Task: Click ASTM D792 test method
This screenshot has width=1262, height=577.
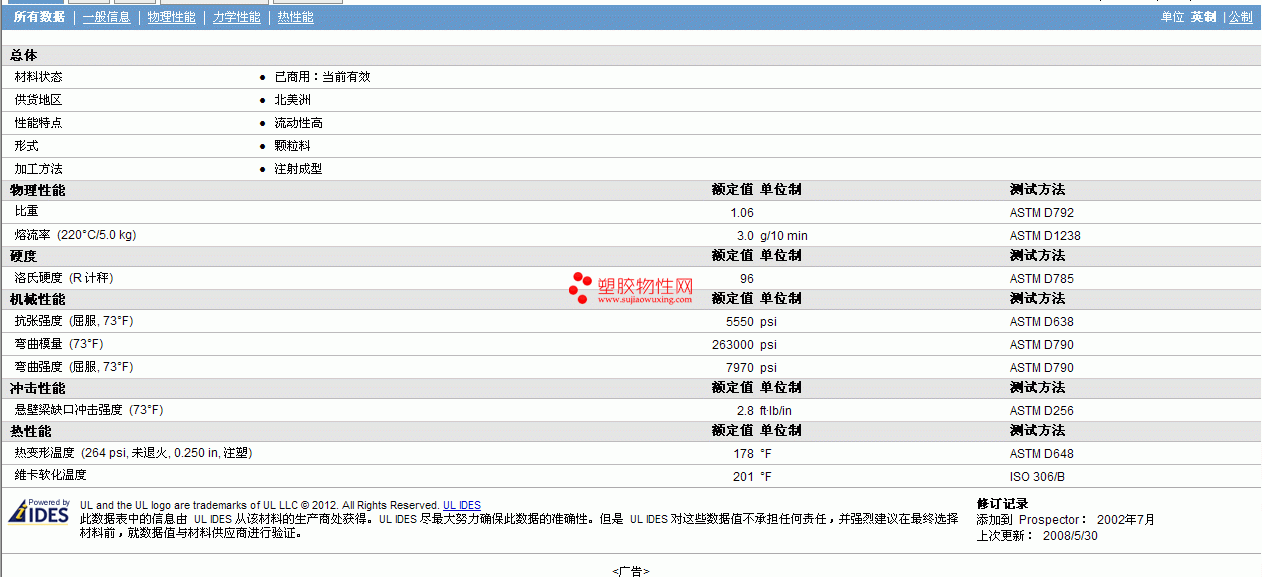Action: (x=1042, y=213)
